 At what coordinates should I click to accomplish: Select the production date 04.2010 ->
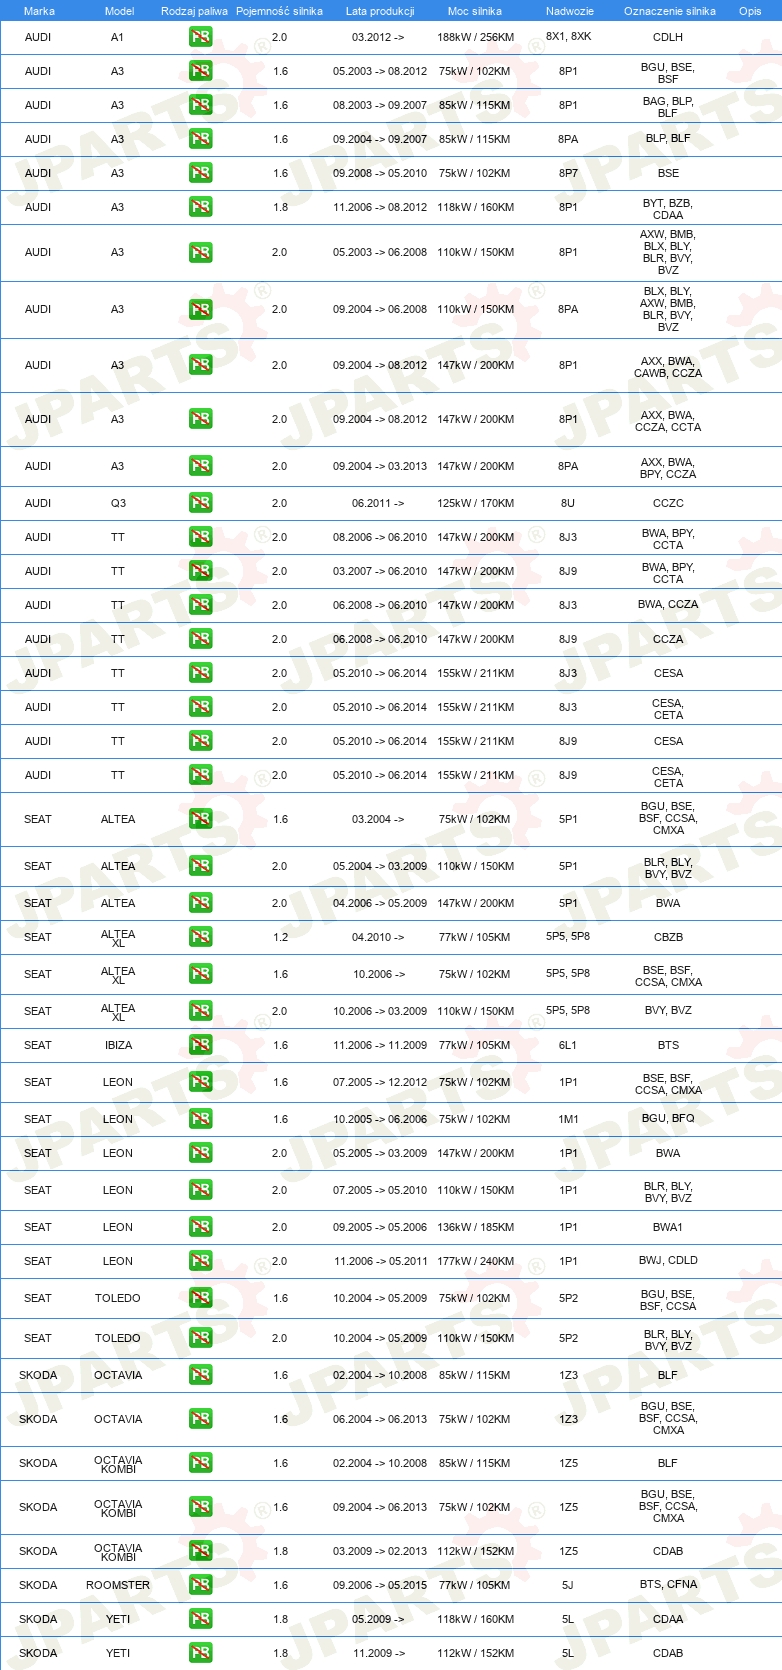[378, 937]
